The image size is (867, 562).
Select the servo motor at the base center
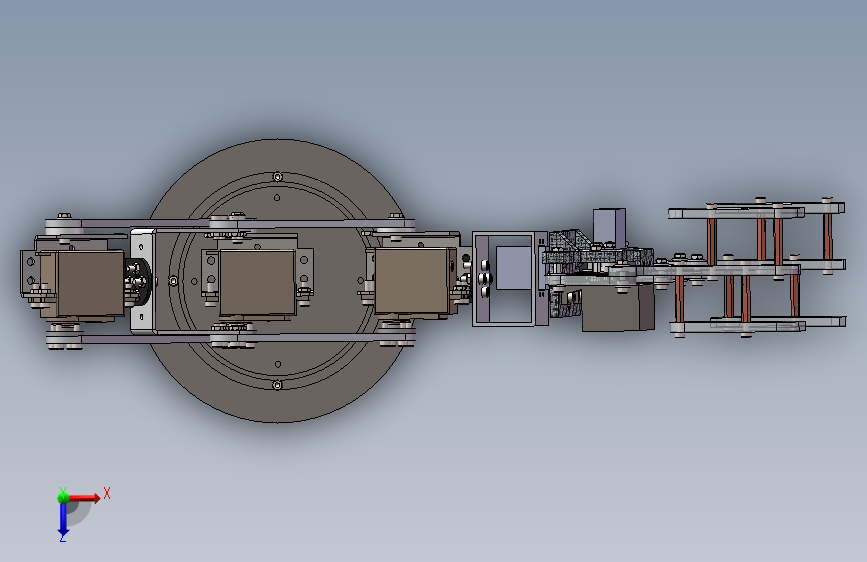click(257, 282)
